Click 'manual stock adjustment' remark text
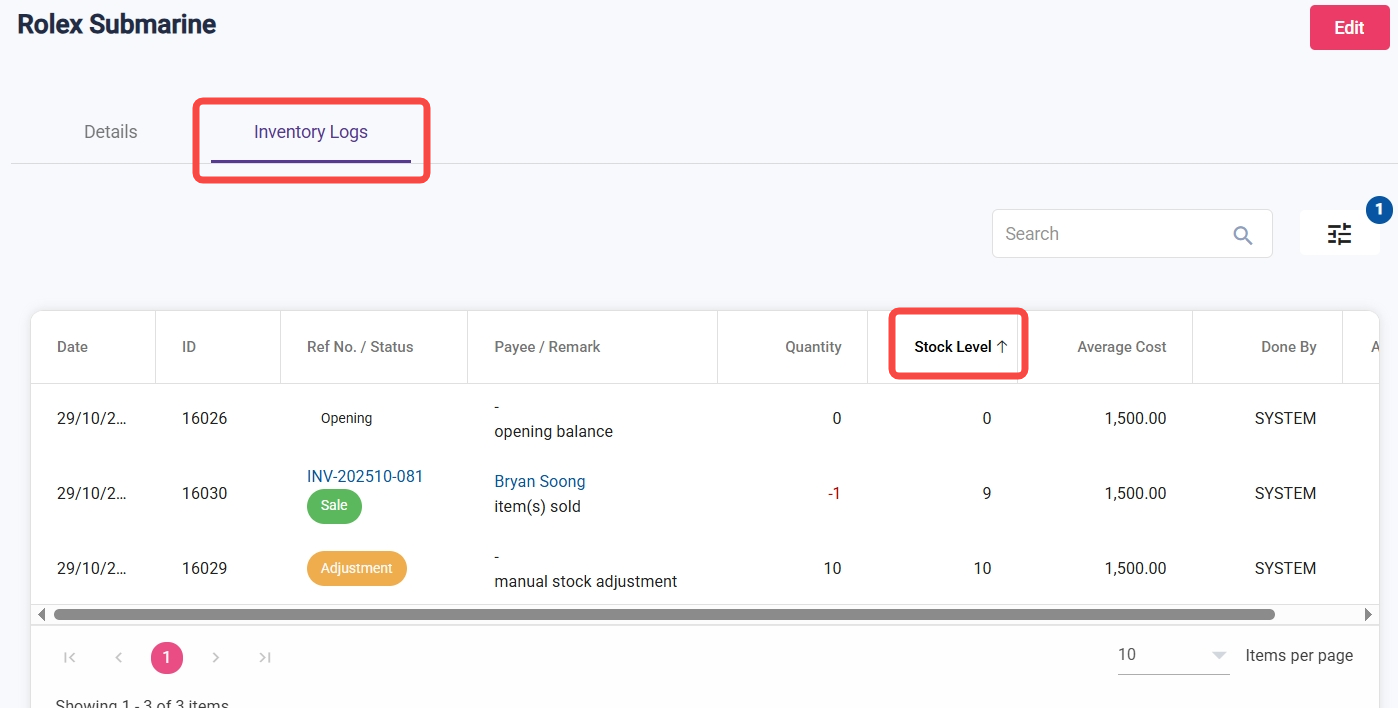This screenshot has width=1398, height=708. pyautogui.click(x=586, y=581)
